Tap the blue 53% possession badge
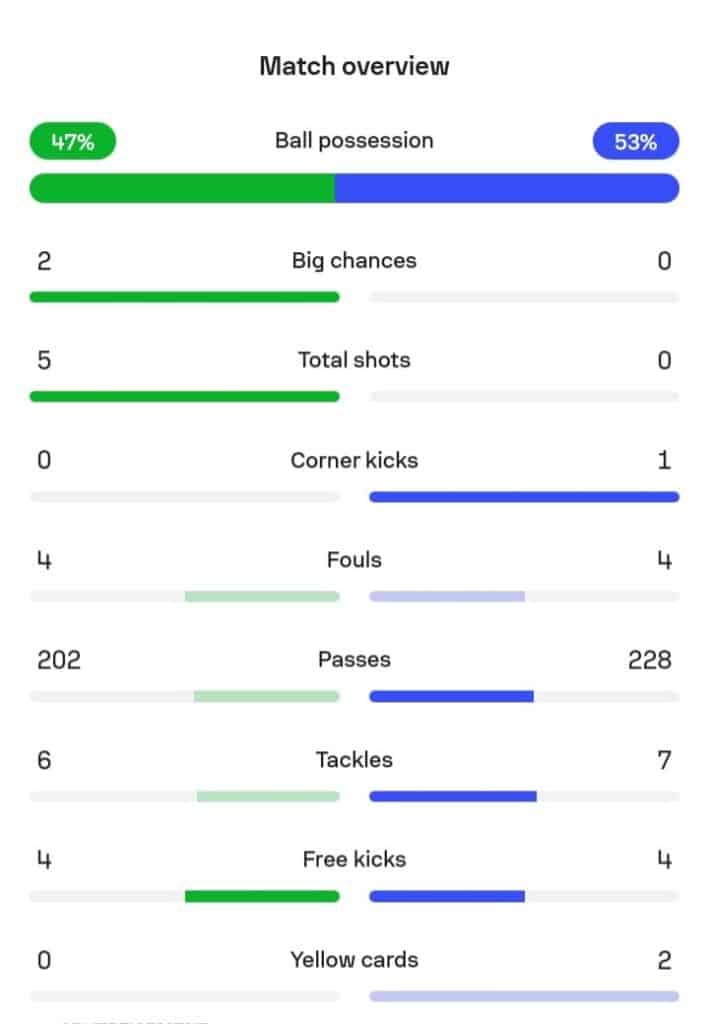Screen dimensions: 709x1024 tap(636, 142)
